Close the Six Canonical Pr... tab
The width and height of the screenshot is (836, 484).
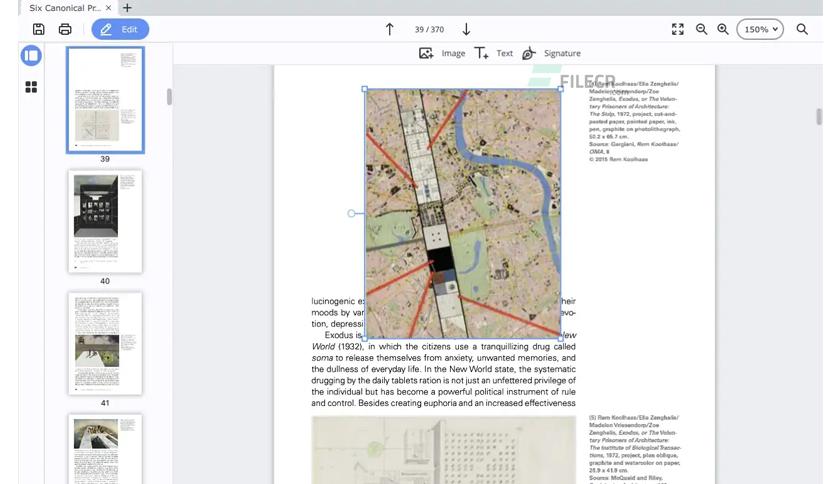[108, 7]
